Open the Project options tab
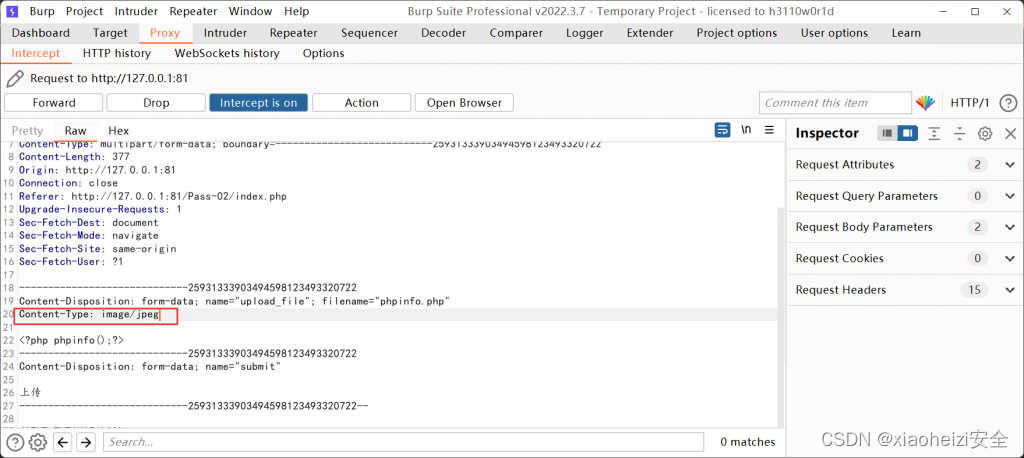Viewport: 1024px width, 458px height. pos(737,33)
